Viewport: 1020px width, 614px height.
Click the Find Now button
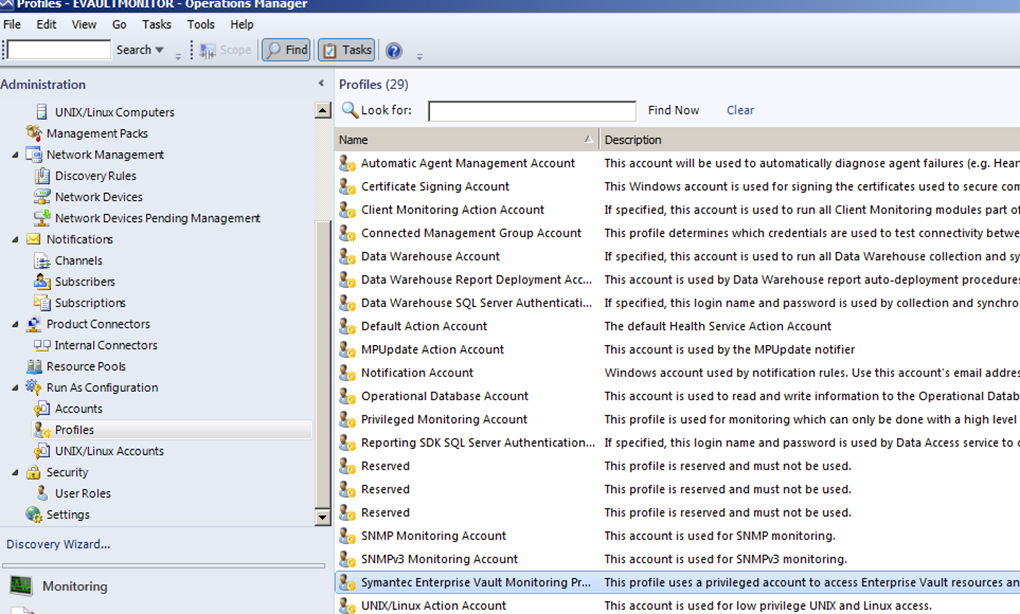click(x=673, y=110)
